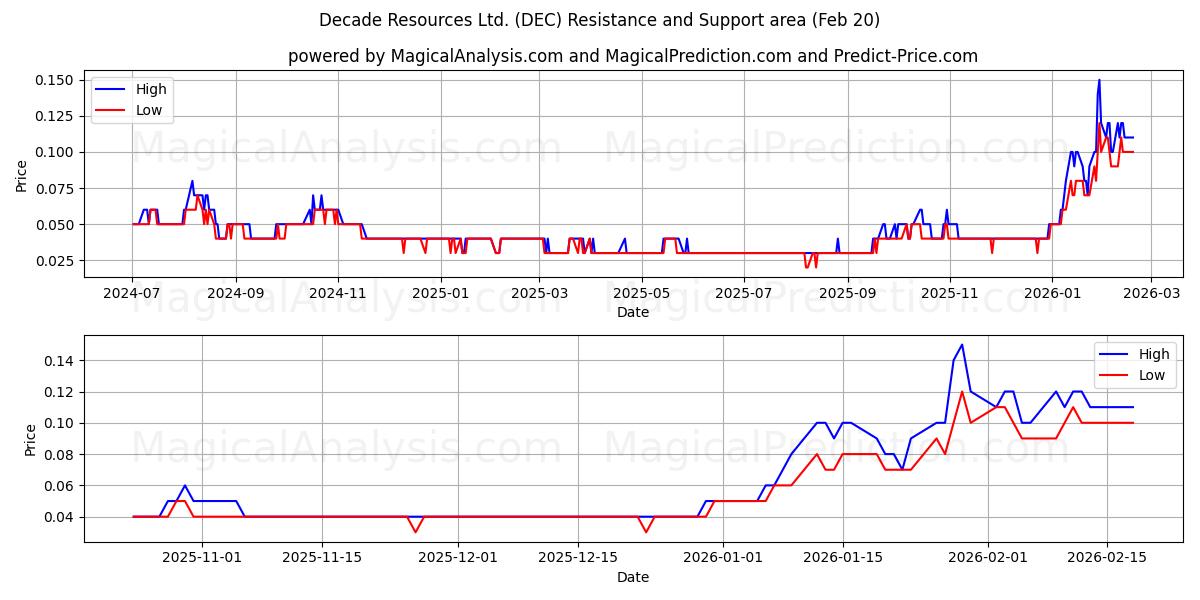Click the '0.100' y-axis tick label
The image size is (1200, 600).
pos(57,152)
